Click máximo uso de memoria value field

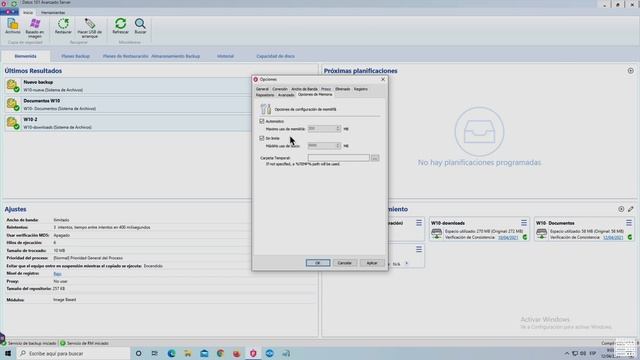[322, 129]
